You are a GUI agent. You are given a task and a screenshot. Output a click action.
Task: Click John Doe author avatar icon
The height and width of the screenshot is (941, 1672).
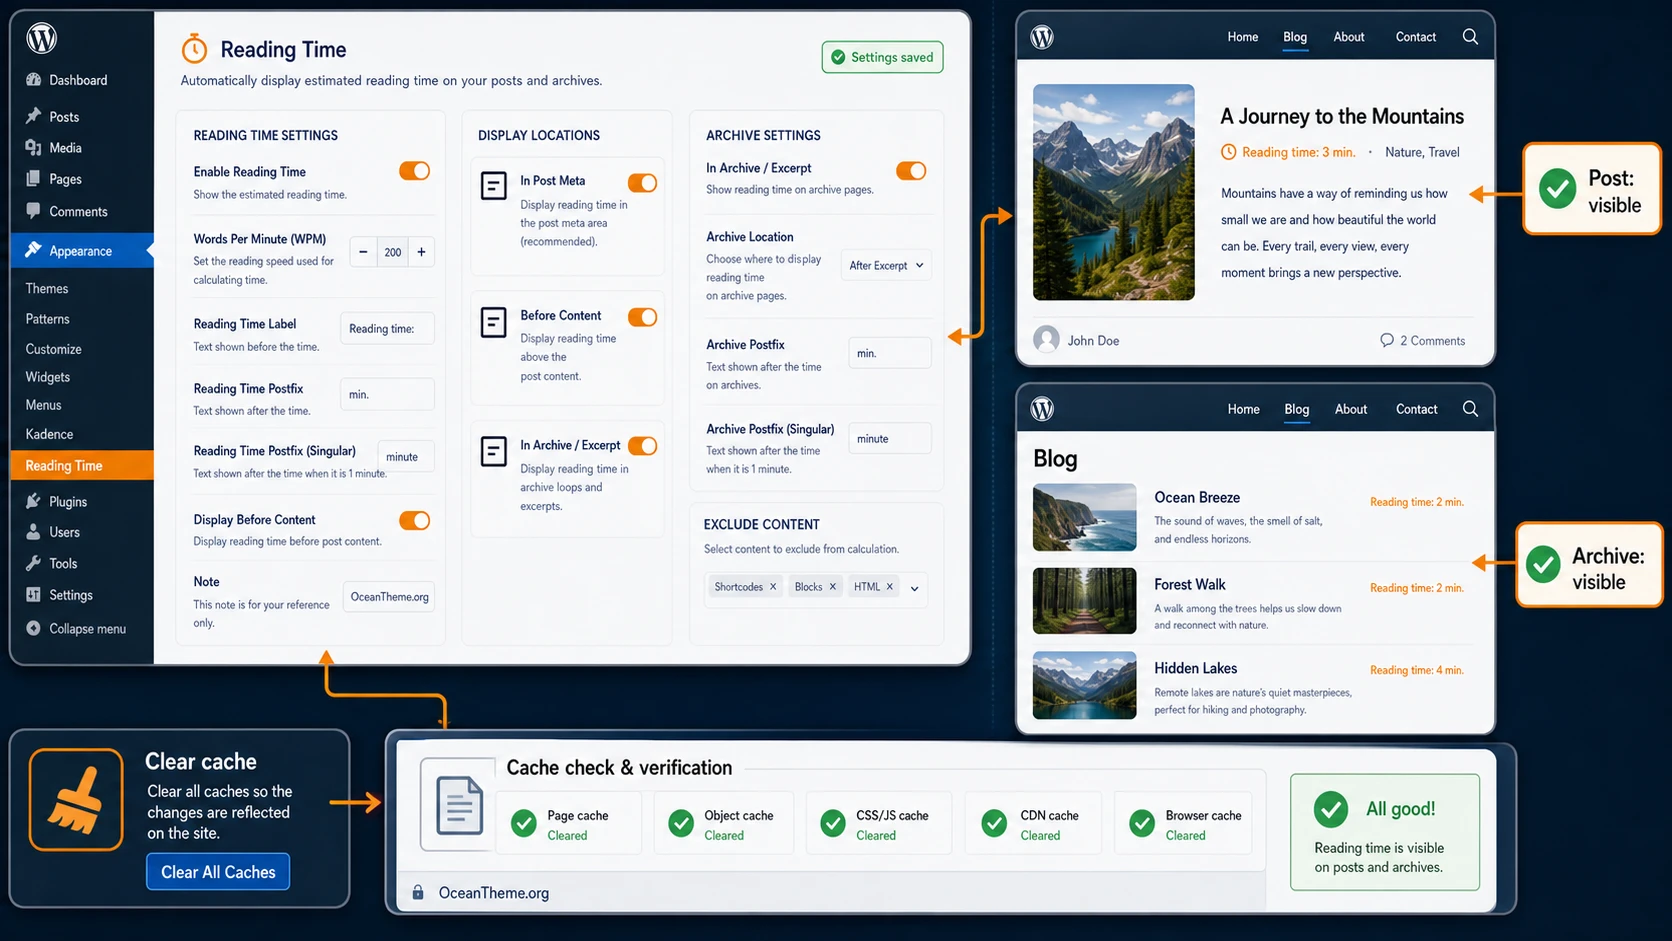coord(1046,339)
